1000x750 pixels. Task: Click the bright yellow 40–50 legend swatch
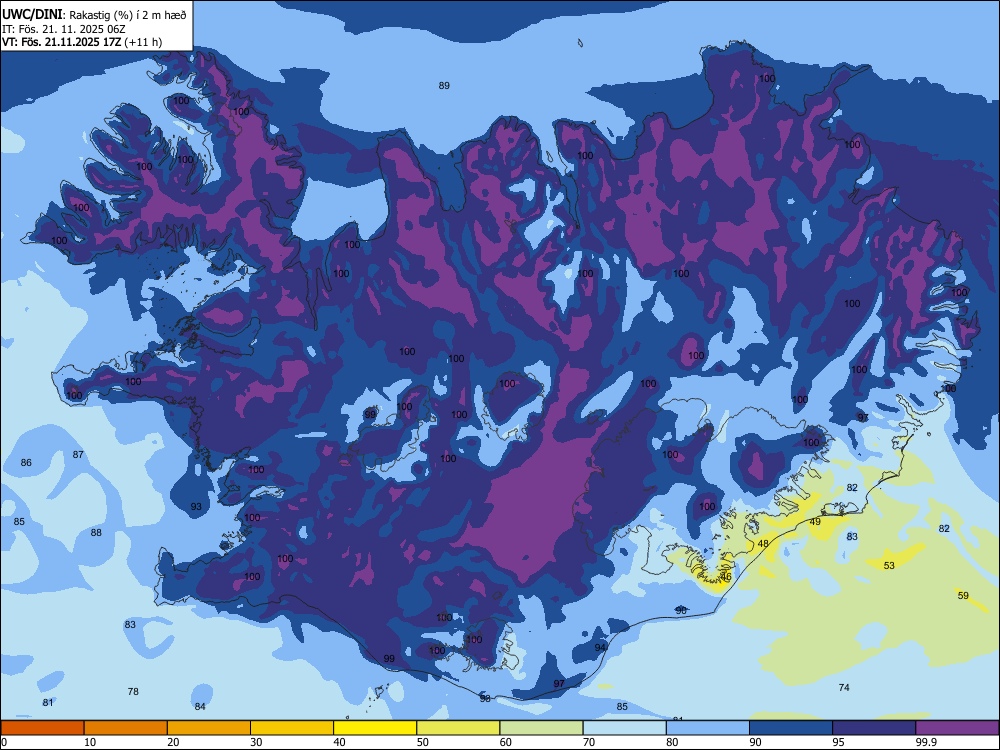(x=375, y=728)
